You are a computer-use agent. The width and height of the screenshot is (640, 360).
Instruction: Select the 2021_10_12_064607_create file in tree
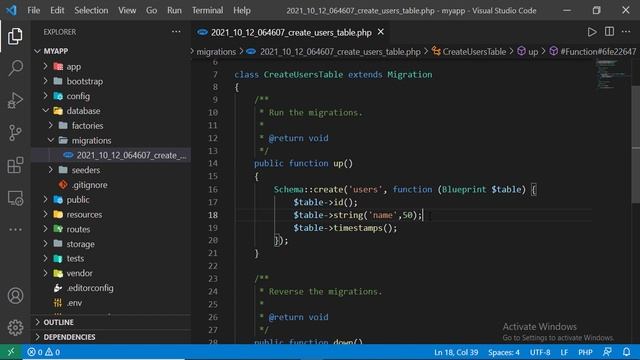click(x=111, y=155)
